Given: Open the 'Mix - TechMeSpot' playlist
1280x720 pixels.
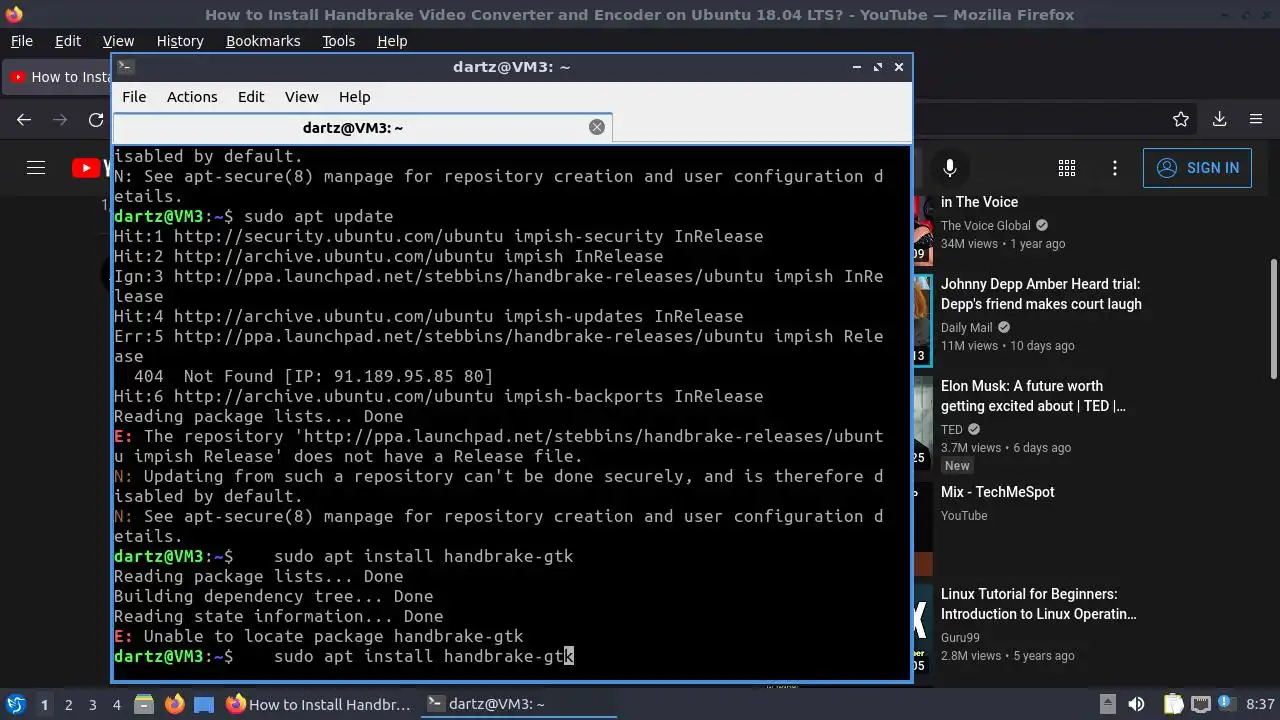Looking at the screenshot, I should [997, 492].
